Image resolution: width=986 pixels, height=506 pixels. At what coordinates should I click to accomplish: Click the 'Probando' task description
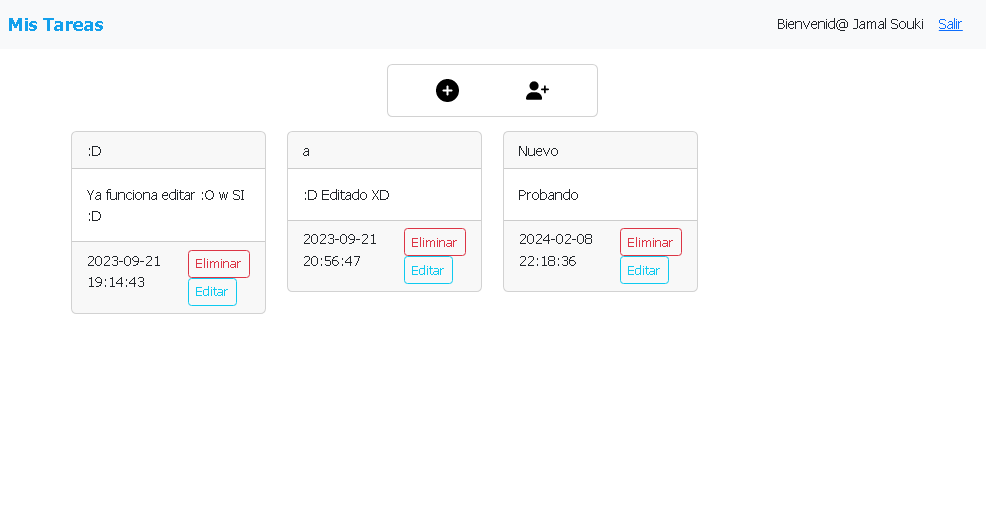548,195
